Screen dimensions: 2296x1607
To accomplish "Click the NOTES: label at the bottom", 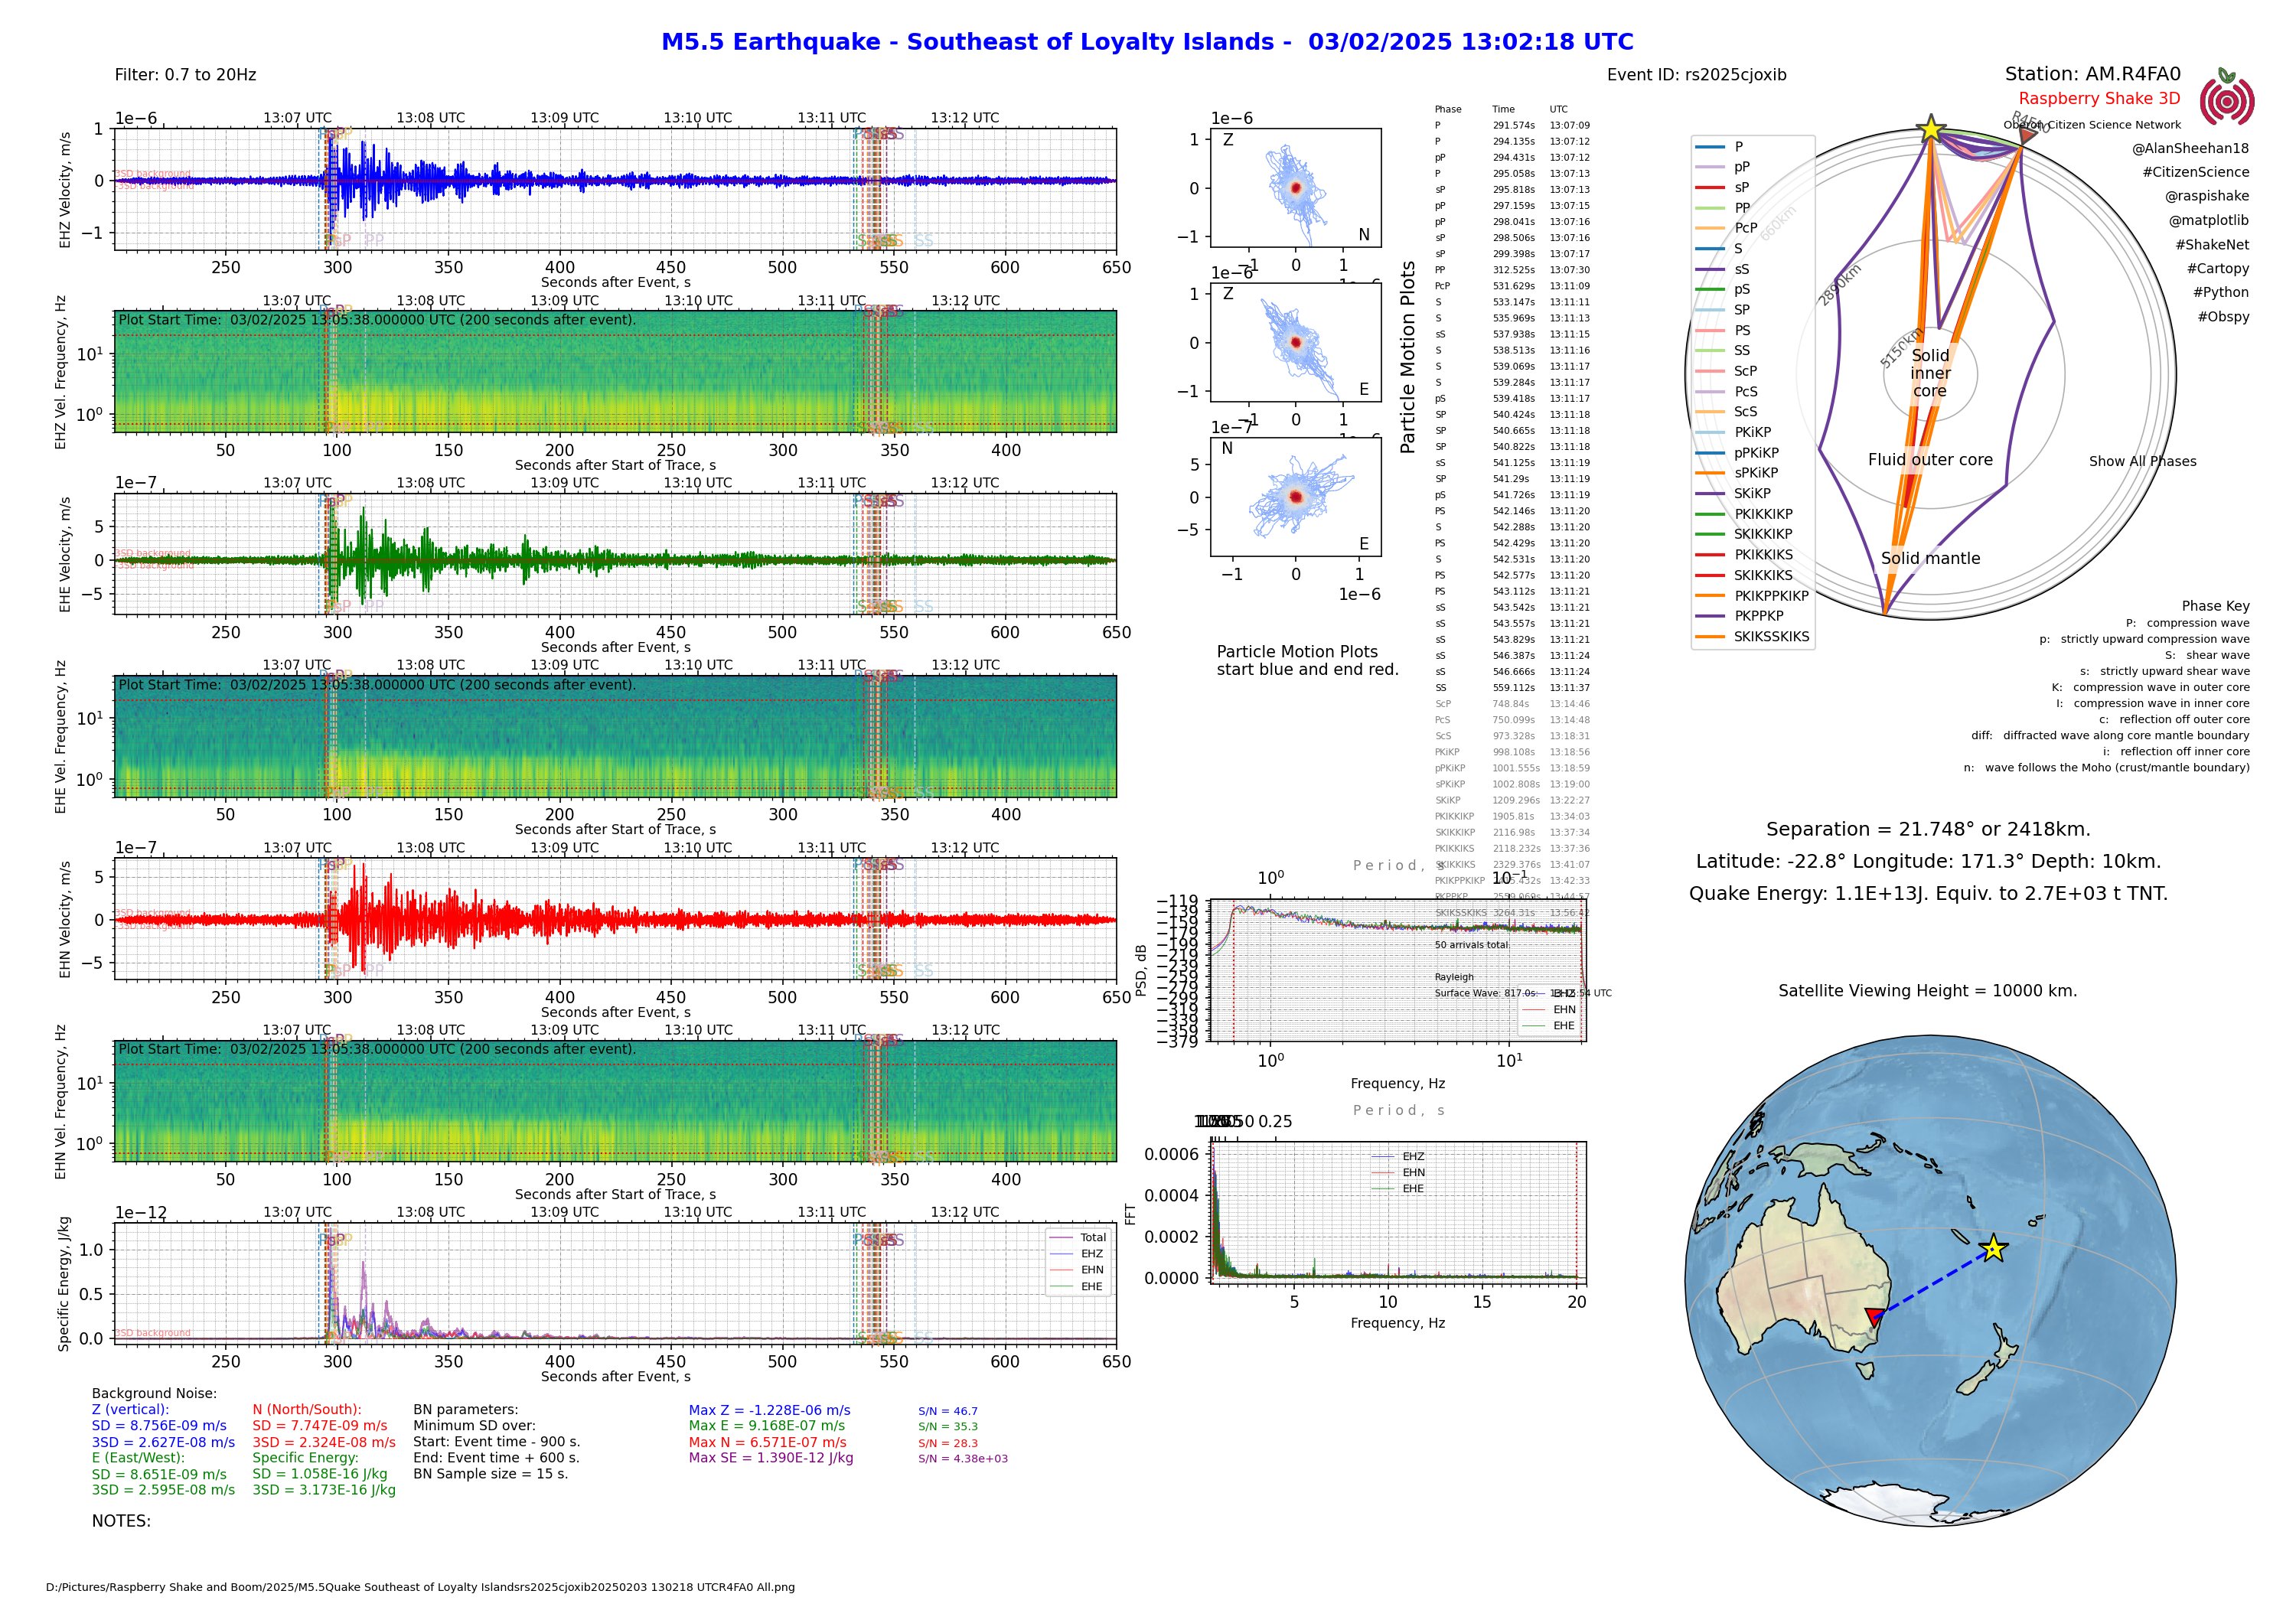I will point(121,1521).
